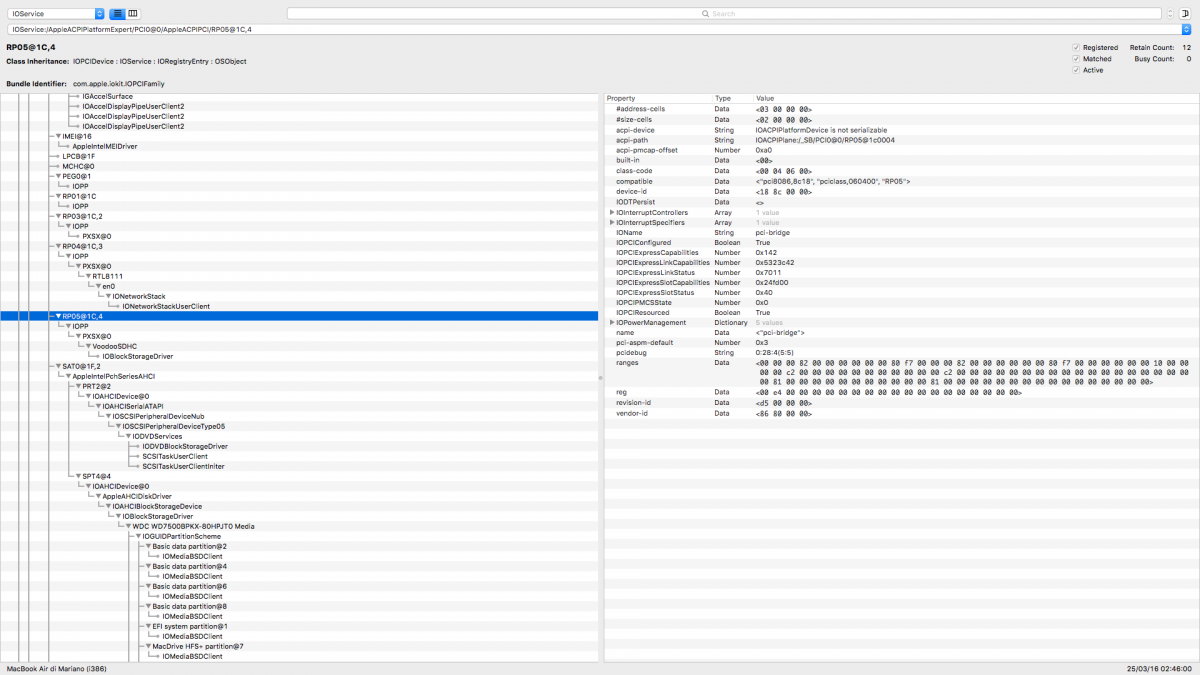Image resolution: width=1200 pixels, height=675 pixels.
Task: Select the RTL8111 network device entry
Action: 107,276
